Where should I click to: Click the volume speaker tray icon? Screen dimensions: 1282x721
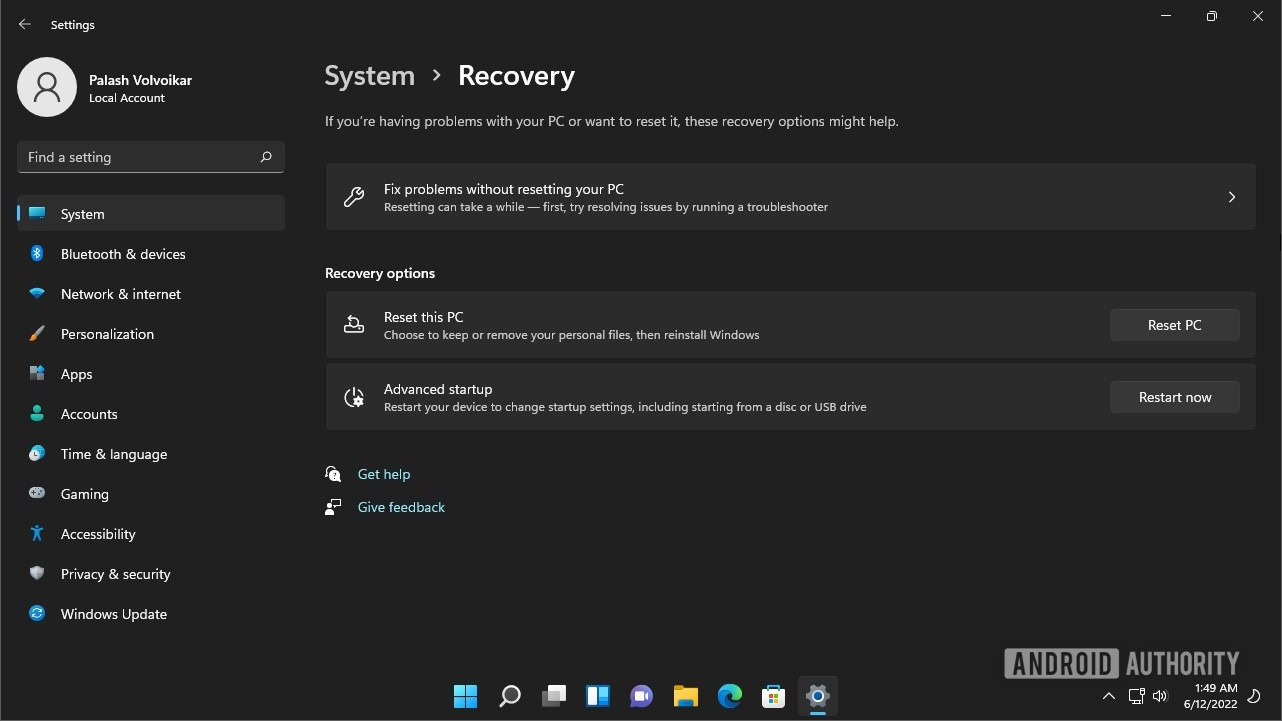click(1160, 696)
